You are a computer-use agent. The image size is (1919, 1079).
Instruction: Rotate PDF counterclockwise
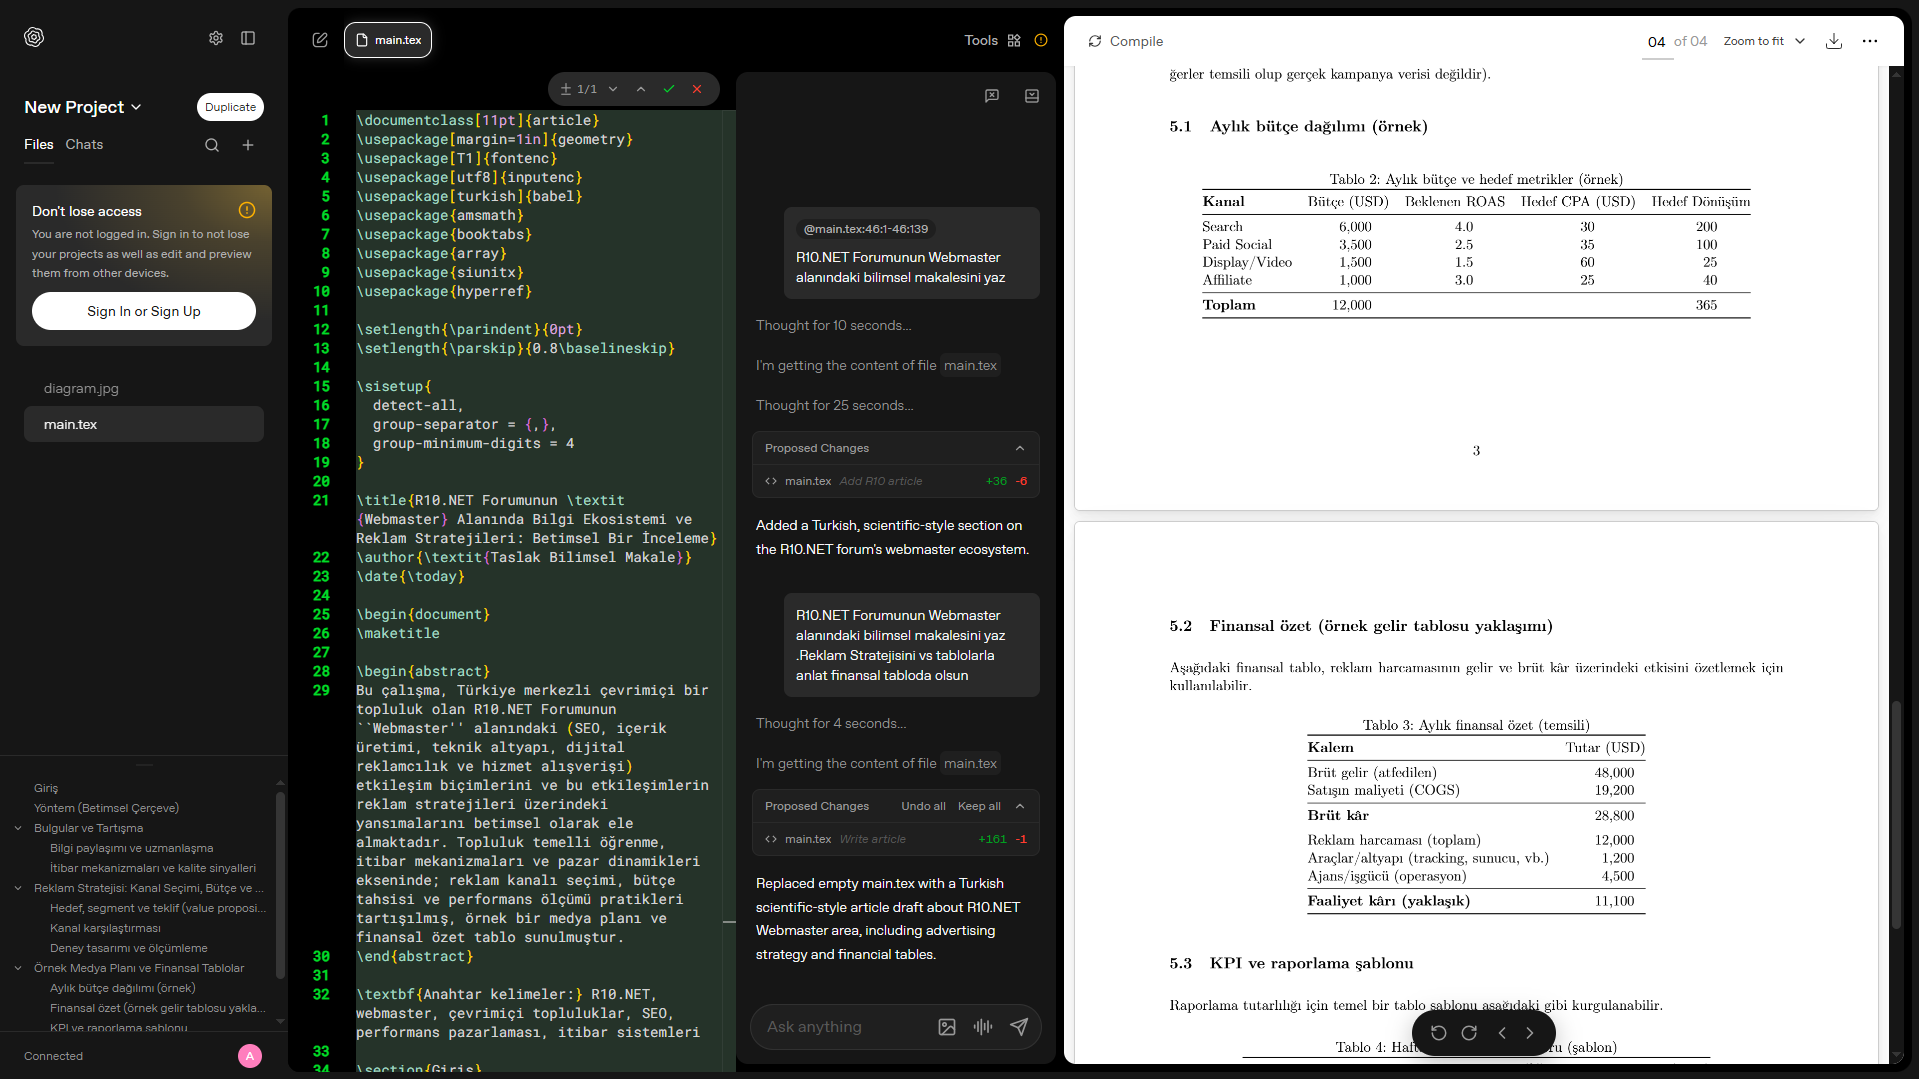point(1439,1033)
